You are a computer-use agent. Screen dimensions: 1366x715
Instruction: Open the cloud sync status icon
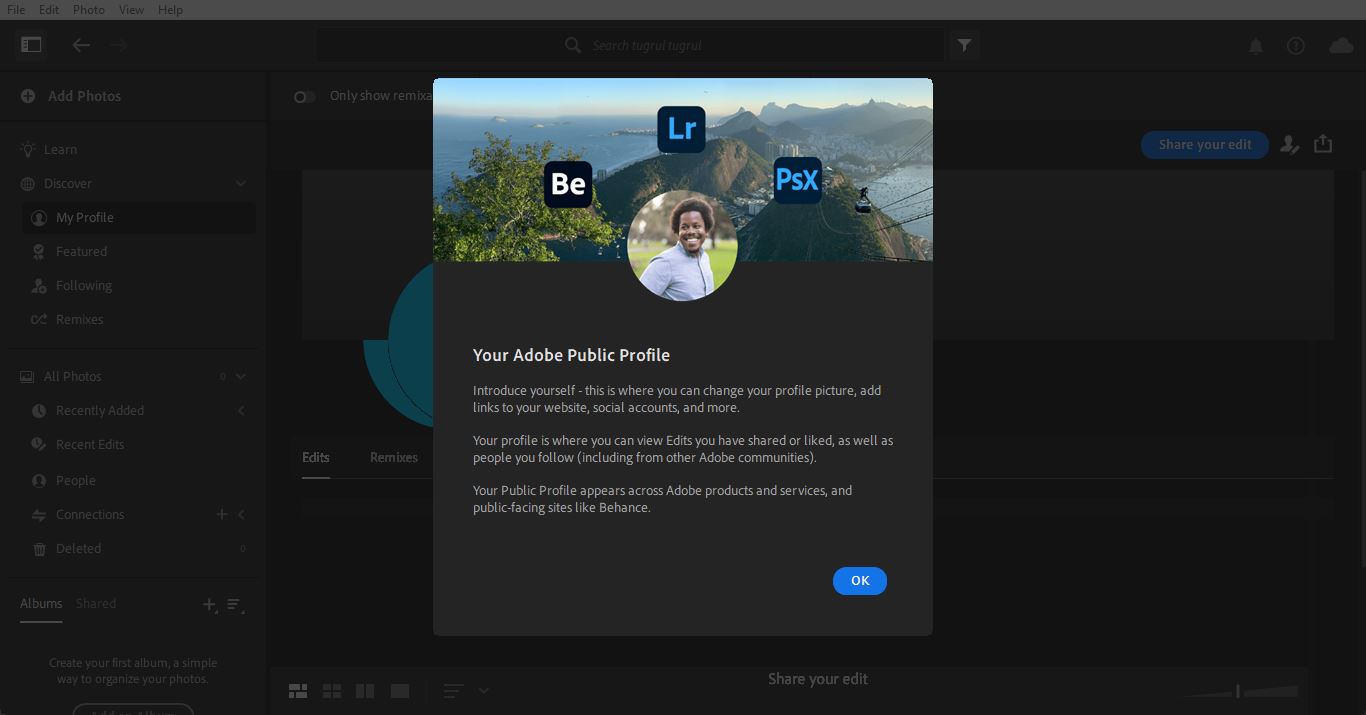coord(1340,46)
